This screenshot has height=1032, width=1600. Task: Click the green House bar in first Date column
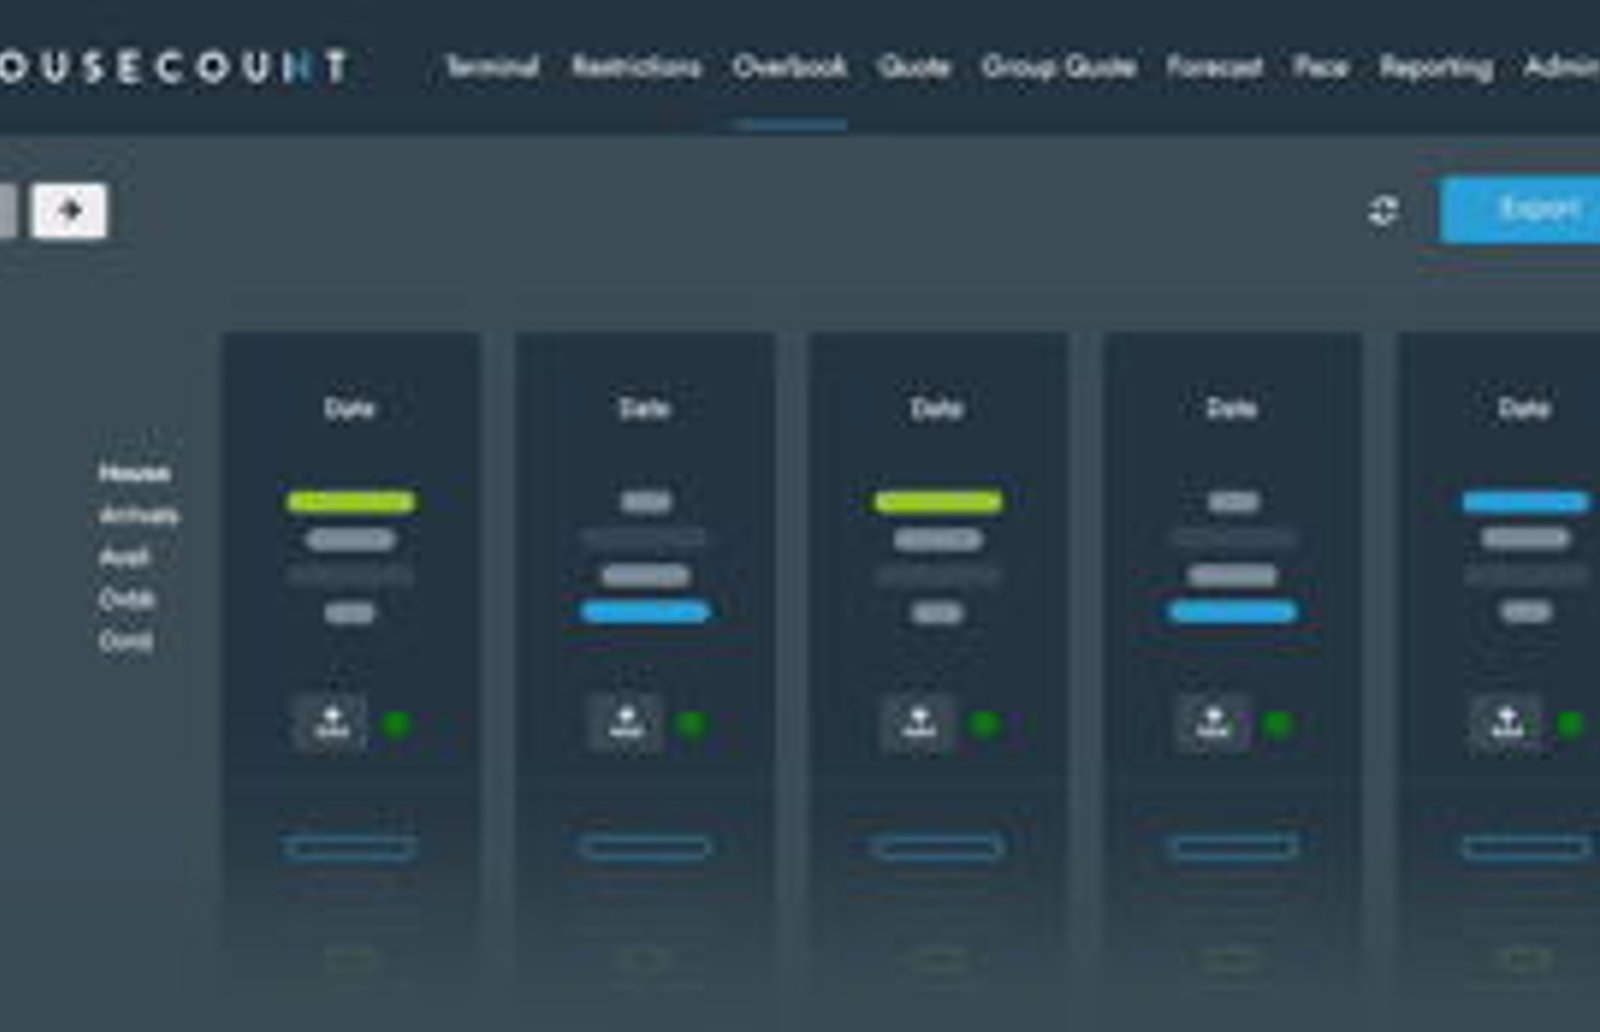pos(351,502)
